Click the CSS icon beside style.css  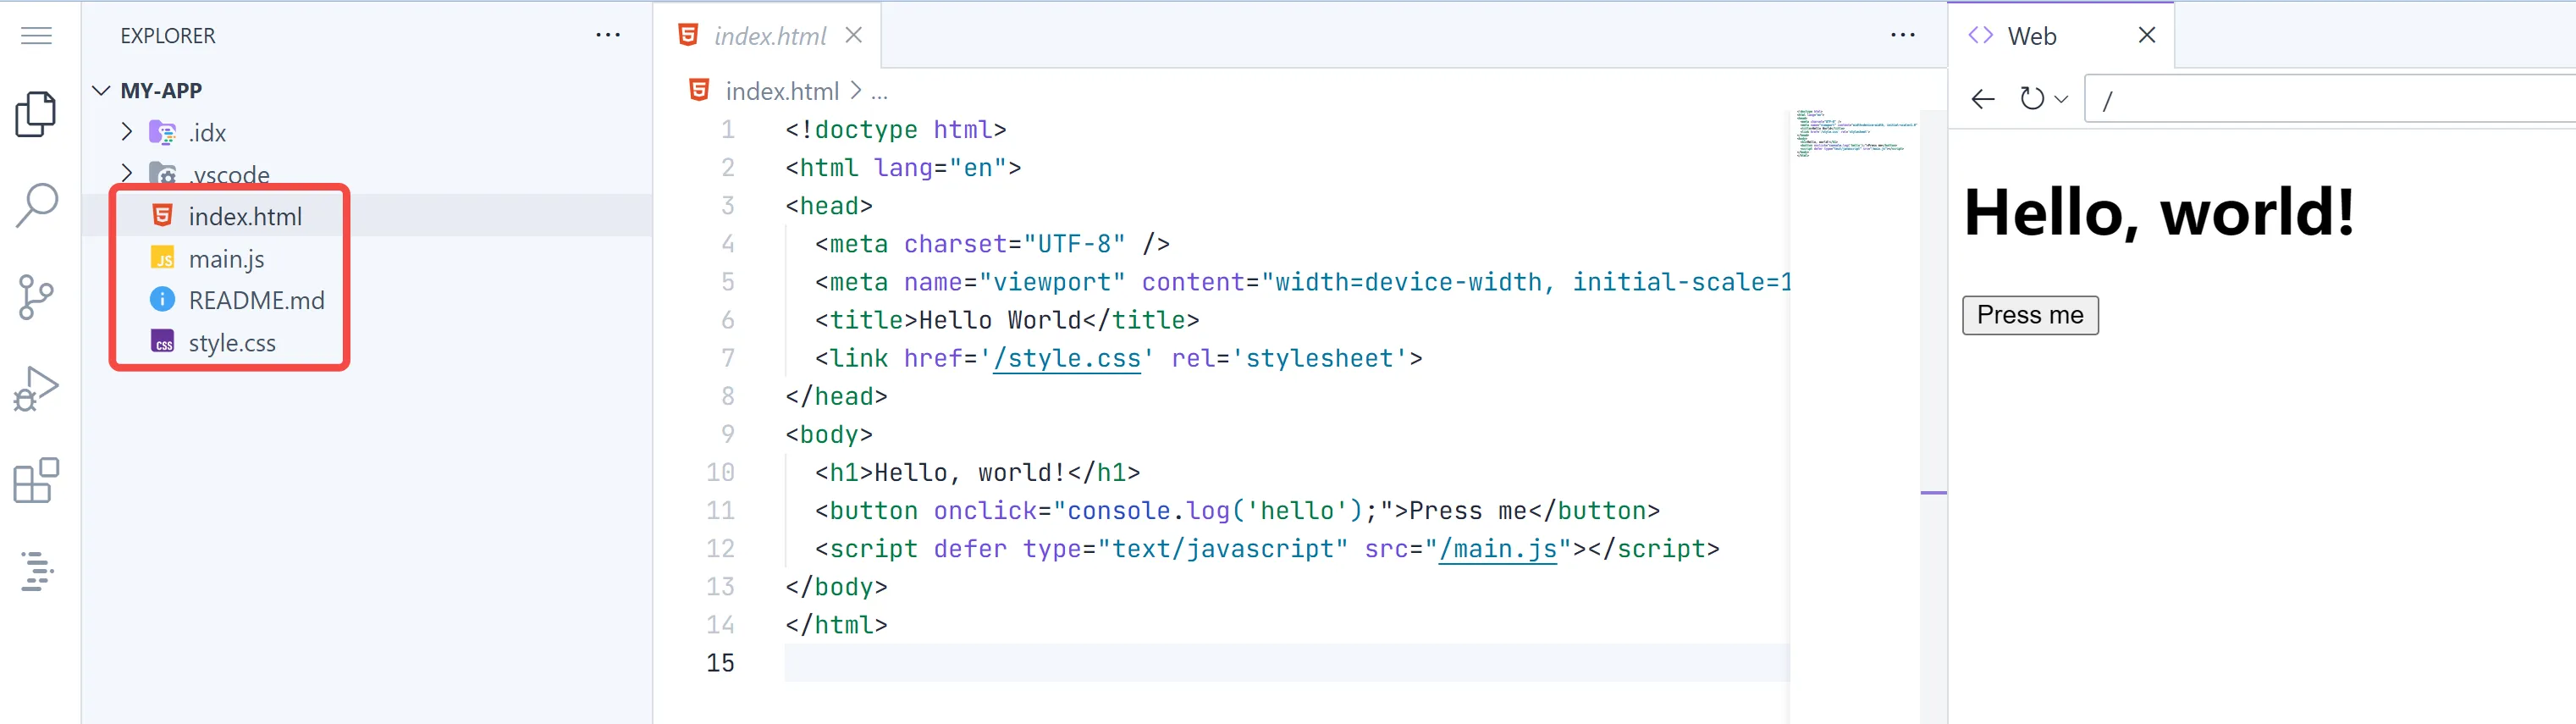click(162, 342)
